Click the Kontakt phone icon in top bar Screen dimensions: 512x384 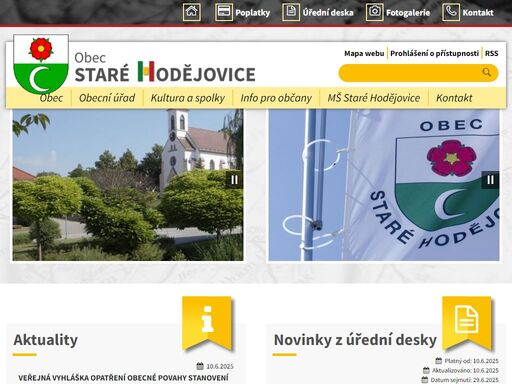pos(451,12)
